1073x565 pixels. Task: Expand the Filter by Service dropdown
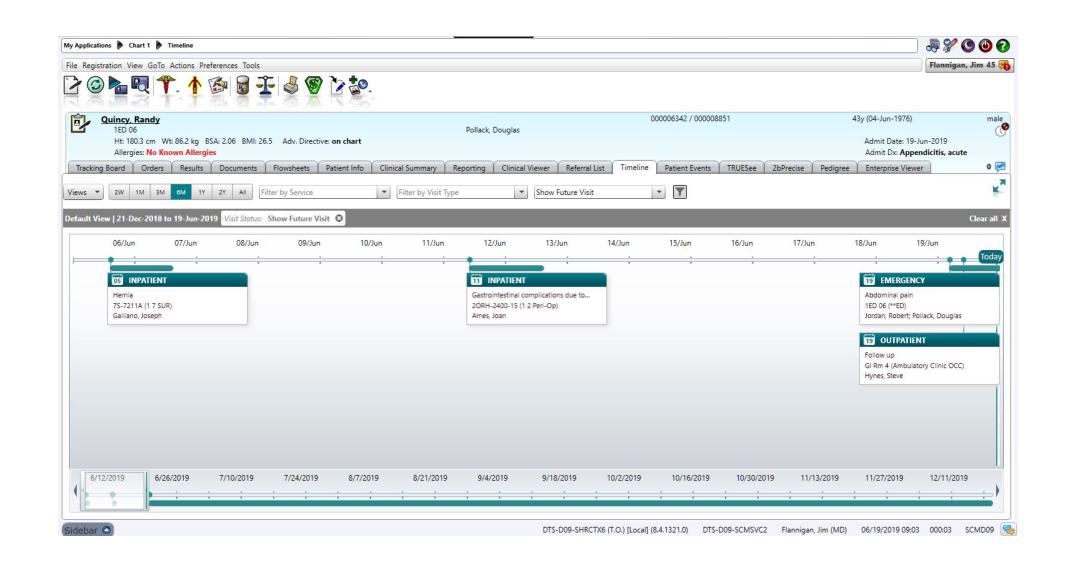pos(384,192)
